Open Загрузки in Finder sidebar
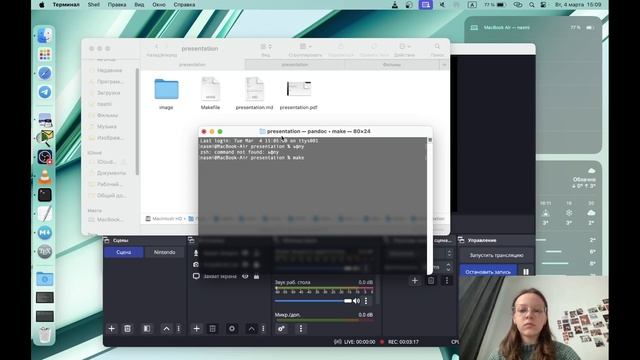Screen dimensions: 640x360 click(109, 93)
